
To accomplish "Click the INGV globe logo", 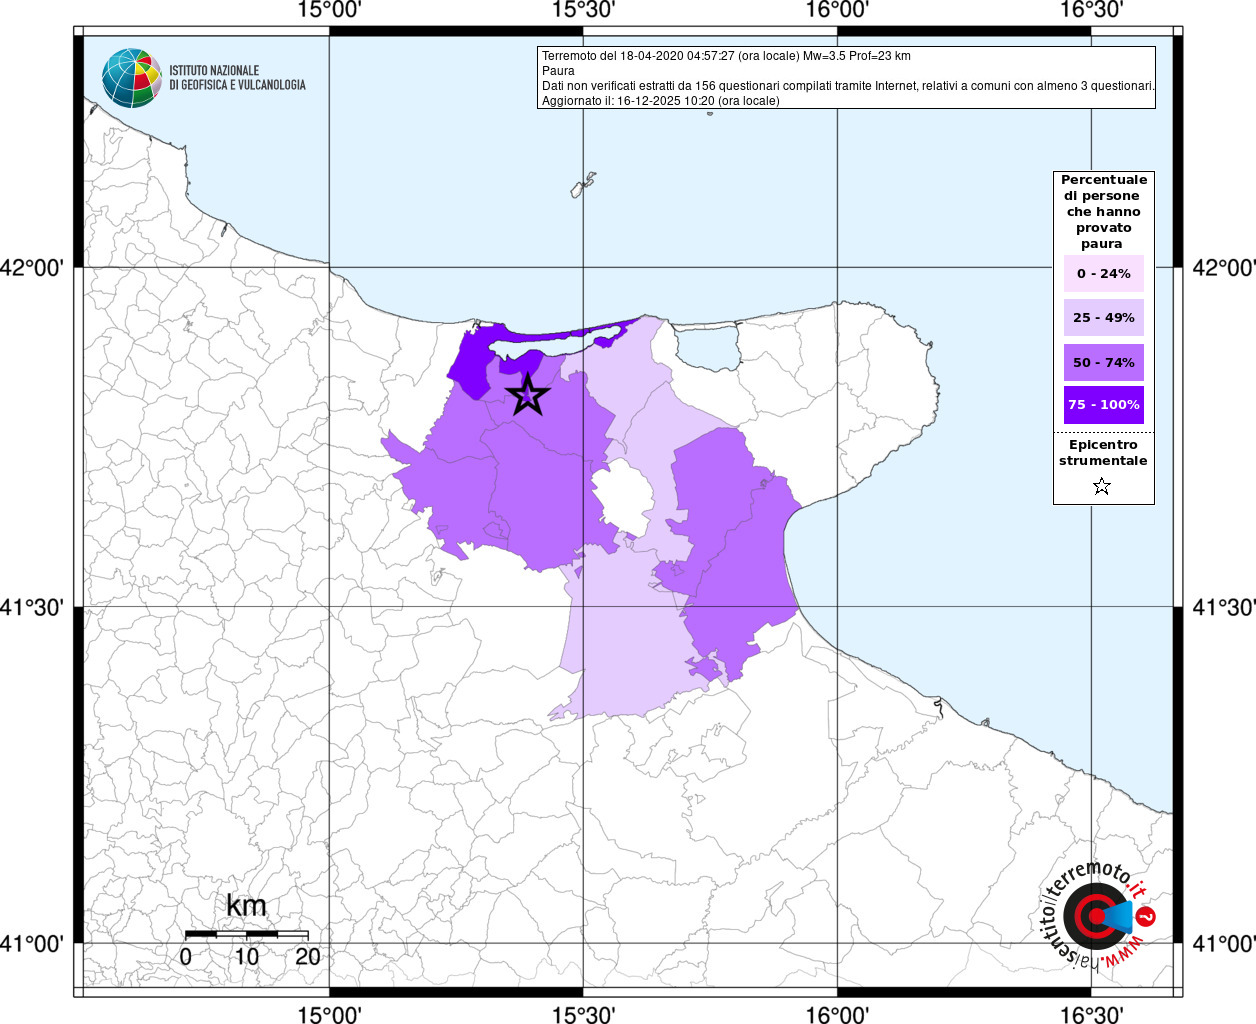I will pyautogui.click(x=131, y=78).
